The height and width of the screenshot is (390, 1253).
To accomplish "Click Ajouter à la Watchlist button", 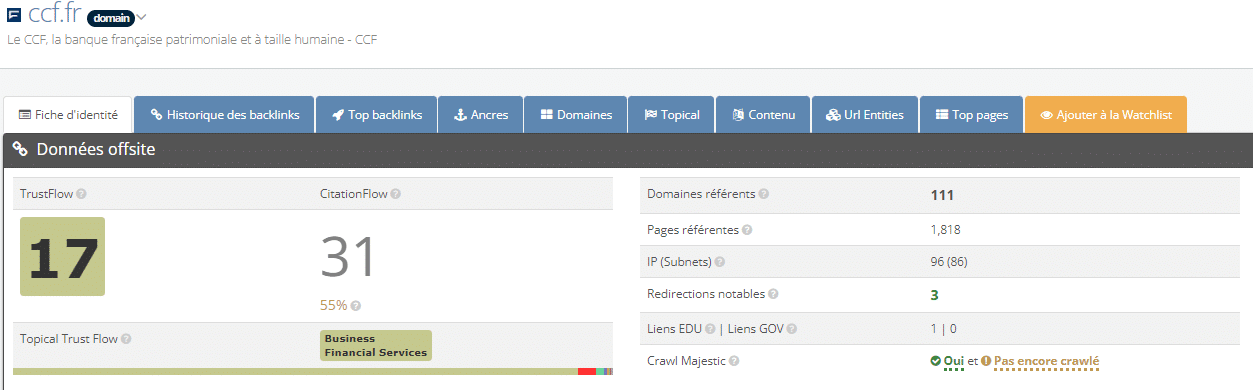I will pos(1106,115).
